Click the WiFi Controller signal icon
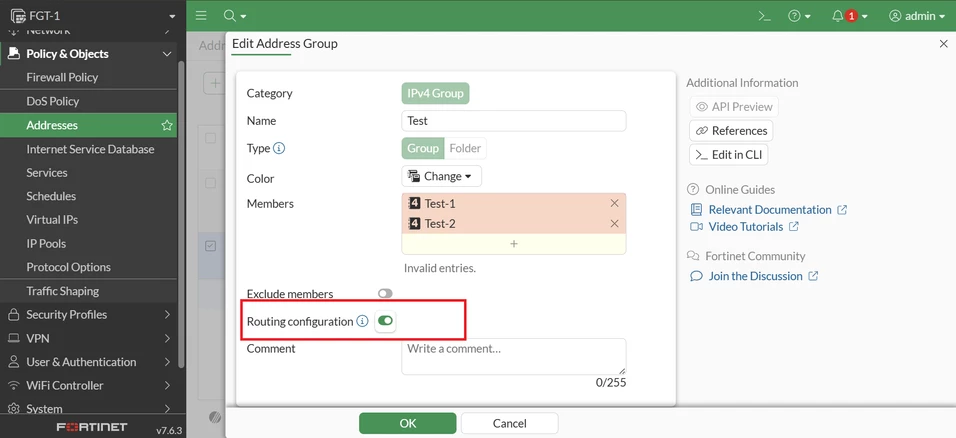Screen dimensions: 956x438 click(13, 386)
